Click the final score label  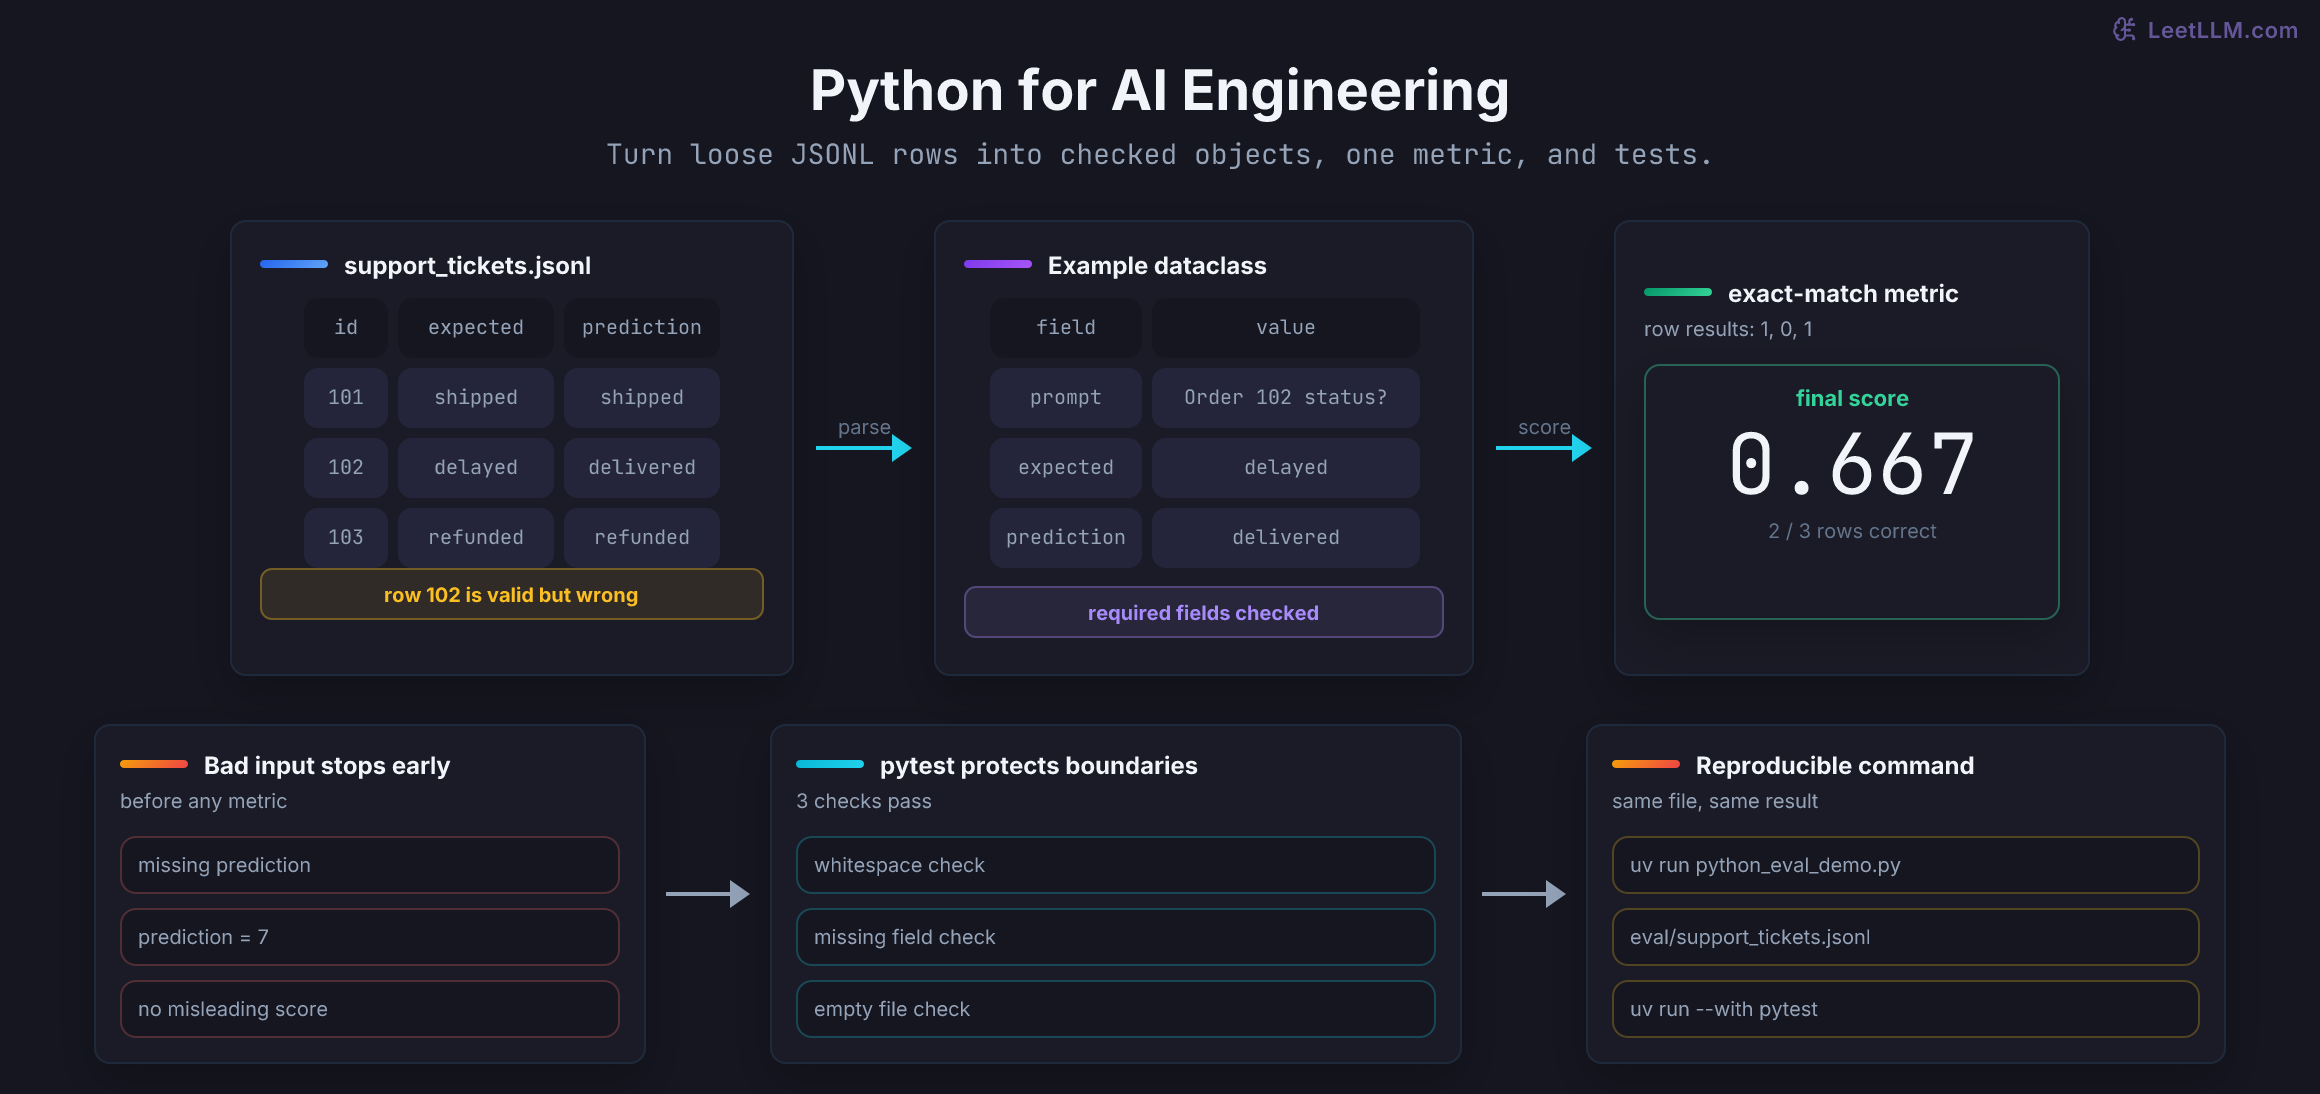pos(1852,398)
